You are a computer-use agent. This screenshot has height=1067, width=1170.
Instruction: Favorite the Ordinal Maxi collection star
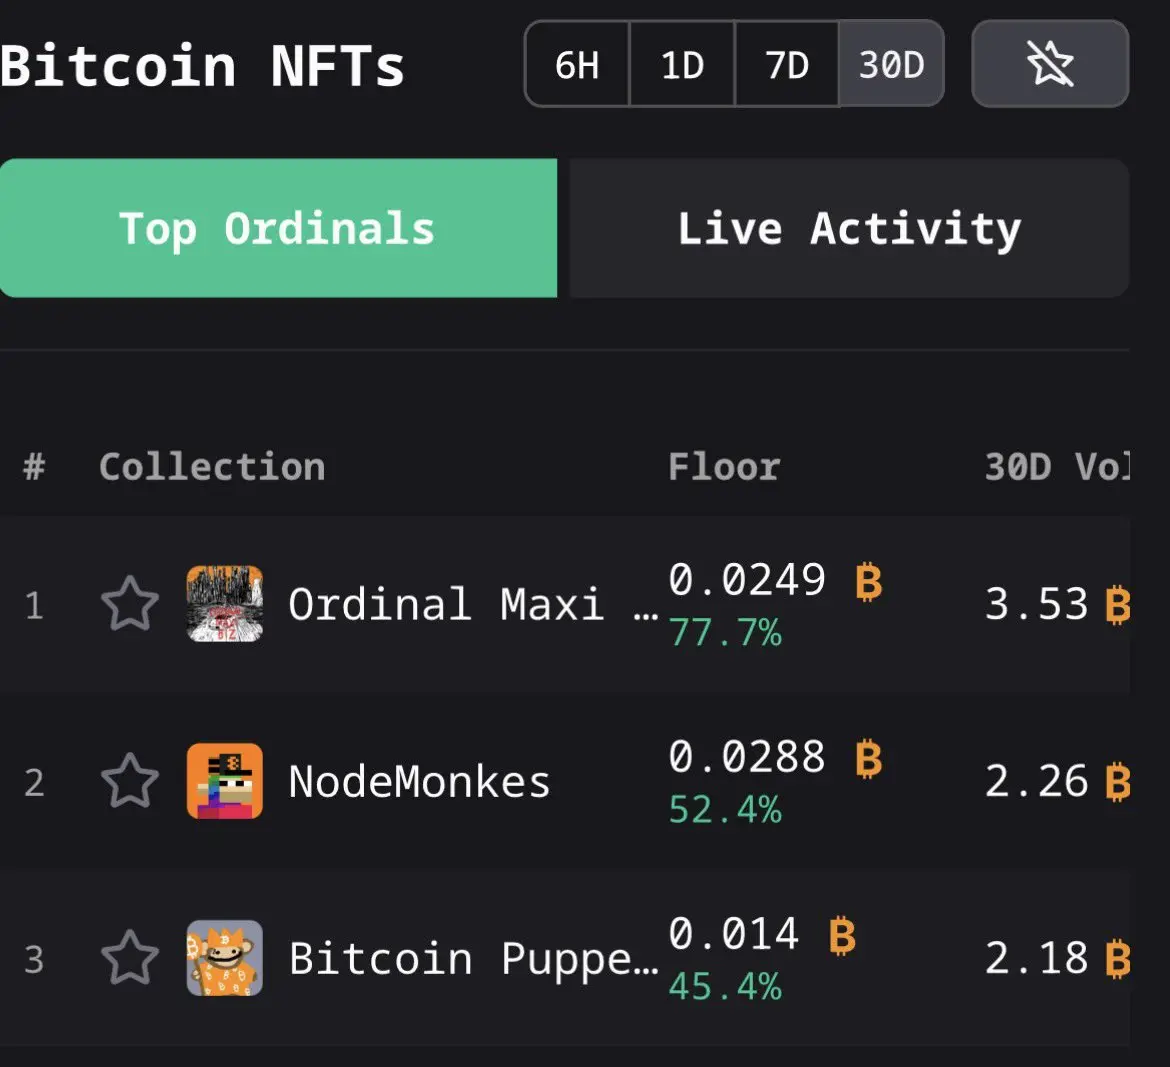tap(130, 604)
